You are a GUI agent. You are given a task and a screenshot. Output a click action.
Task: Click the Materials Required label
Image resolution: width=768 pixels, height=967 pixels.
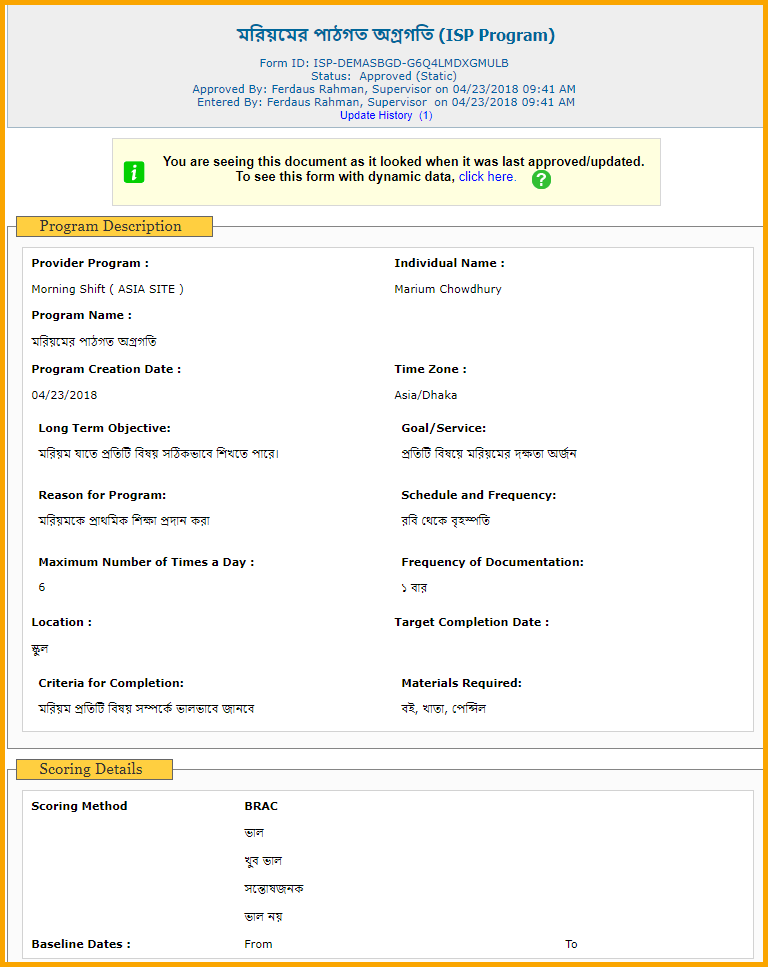pos(461,683)
